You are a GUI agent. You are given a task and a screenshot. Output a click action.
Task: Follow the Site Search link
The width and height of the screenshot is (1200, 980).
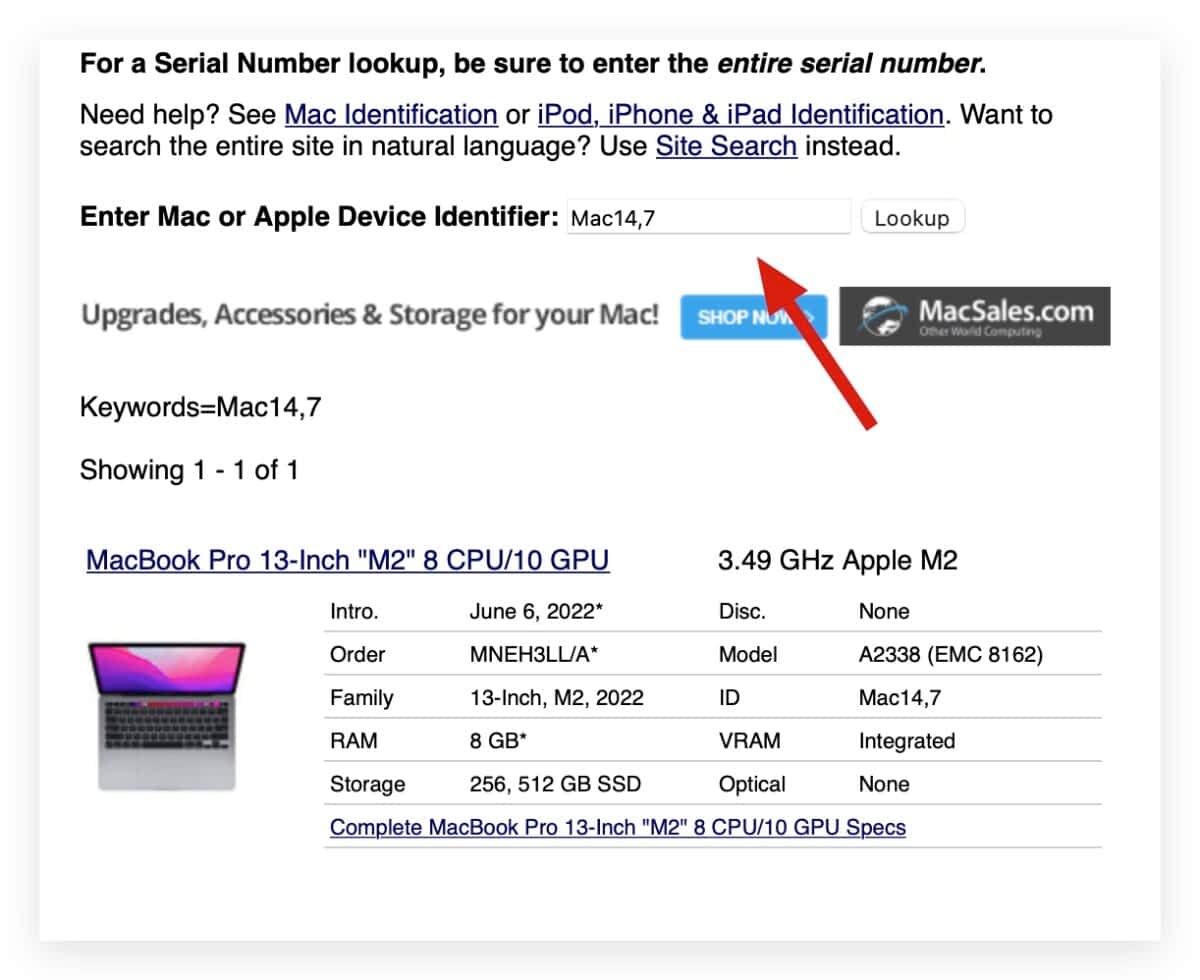[726, 147]
